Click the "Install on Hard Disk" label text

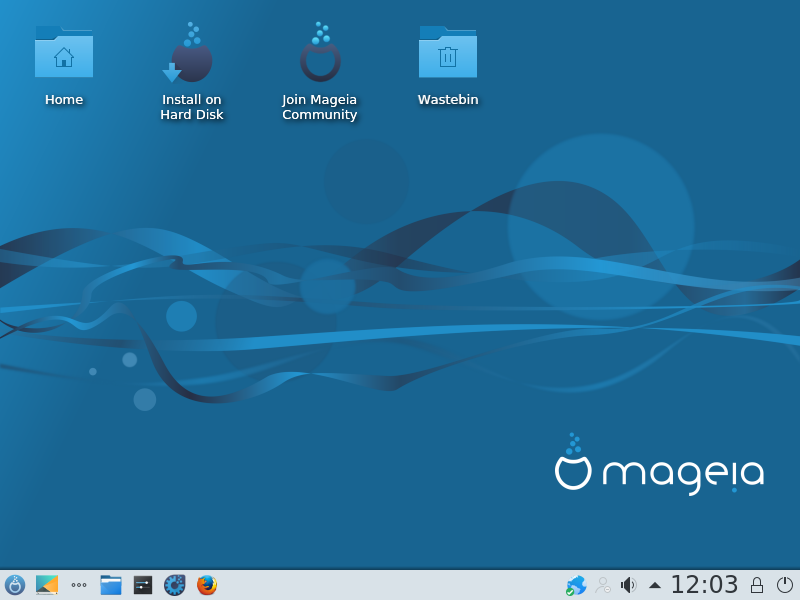[x=191, y=107]
